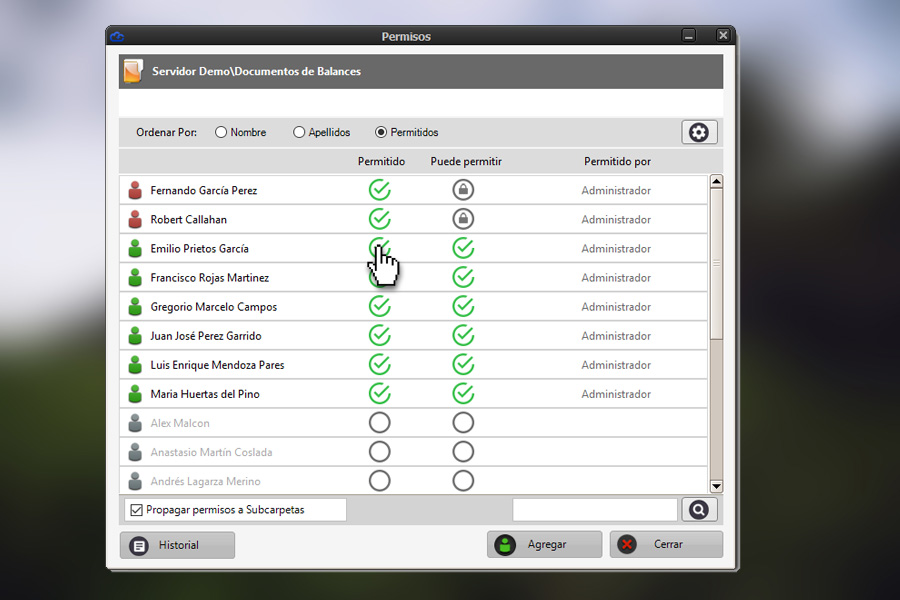Click Emilio Prietos García green user icon
The height and width of the screenshot is (600, 900).
135,249
